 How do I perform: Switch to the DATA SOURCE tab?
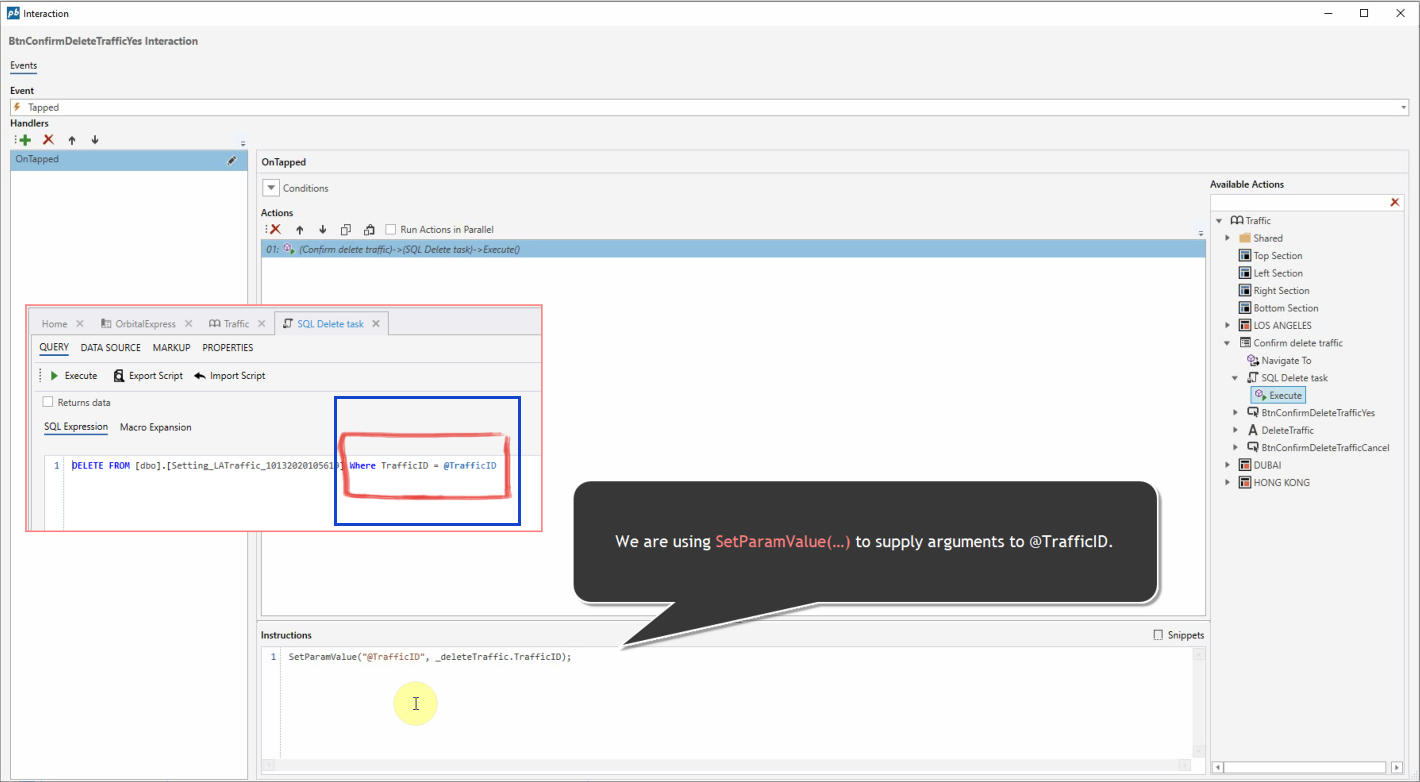tap(110, 348)
